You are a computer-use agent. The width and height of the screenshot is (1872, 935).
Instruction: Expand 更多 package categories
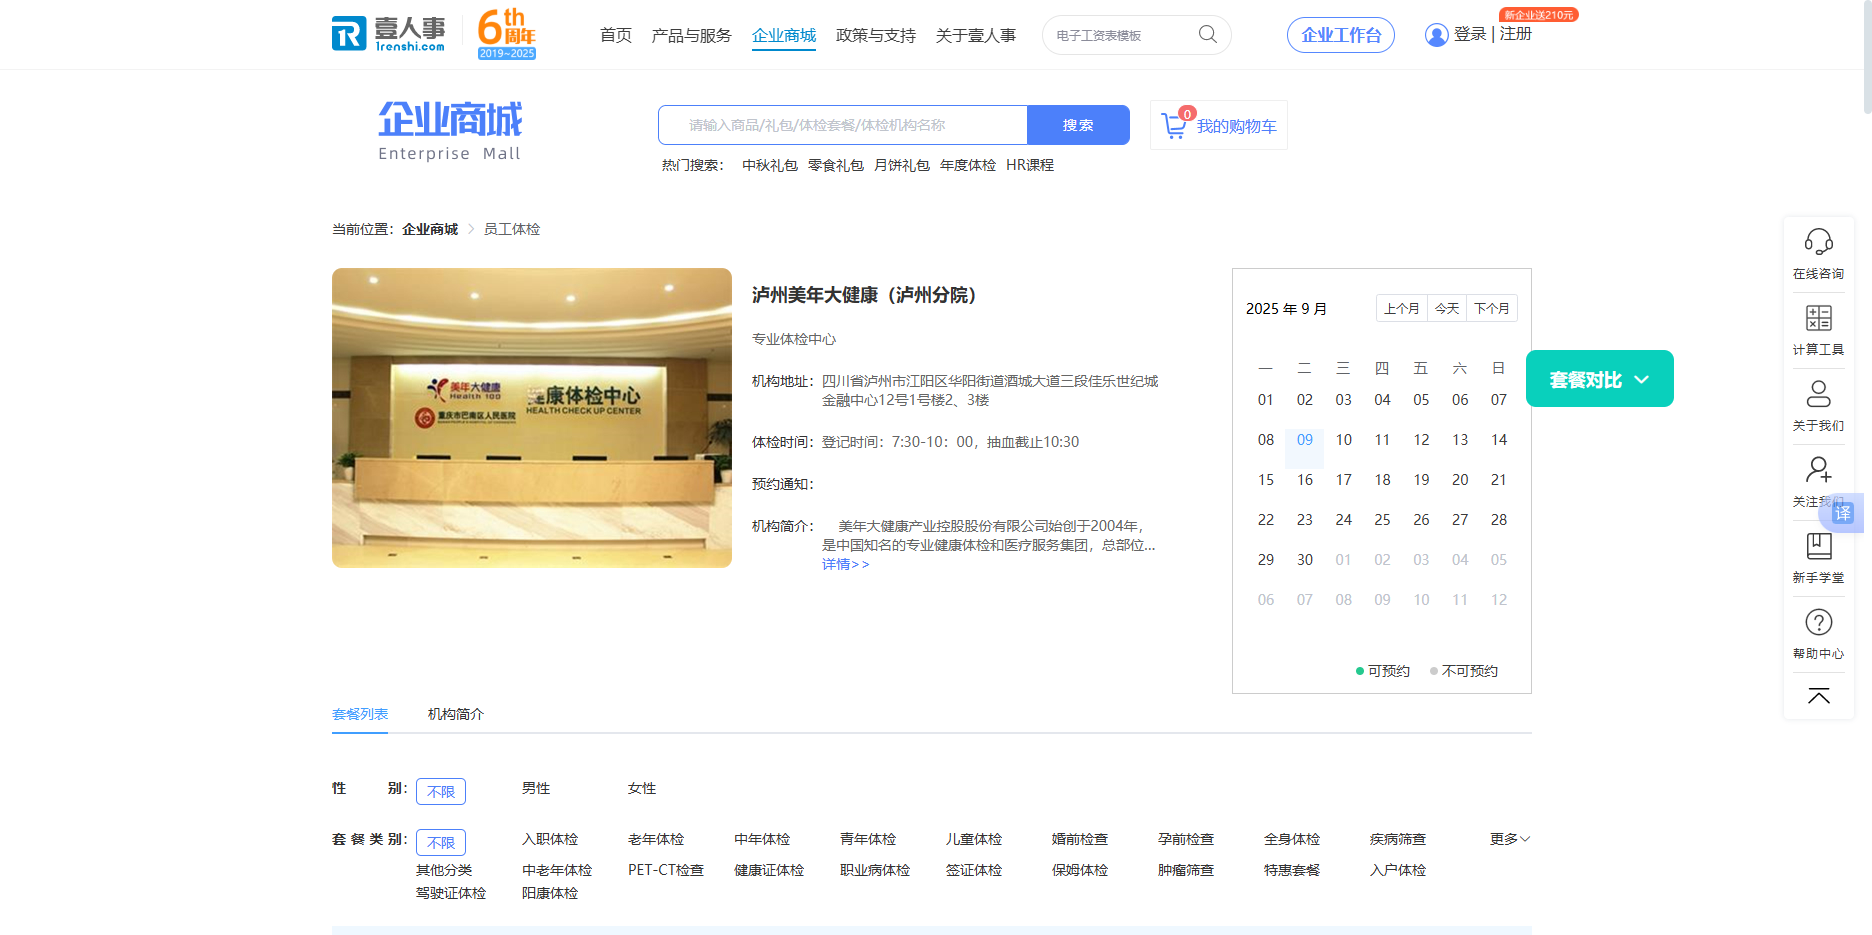tap(1510, 839)
